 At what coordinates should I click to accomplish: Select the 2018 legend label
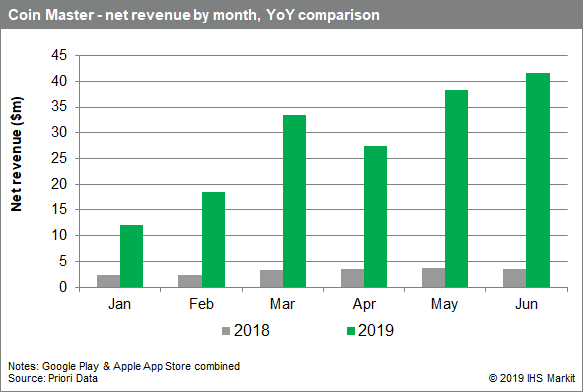pyautogui.click(x=251, y=330)
